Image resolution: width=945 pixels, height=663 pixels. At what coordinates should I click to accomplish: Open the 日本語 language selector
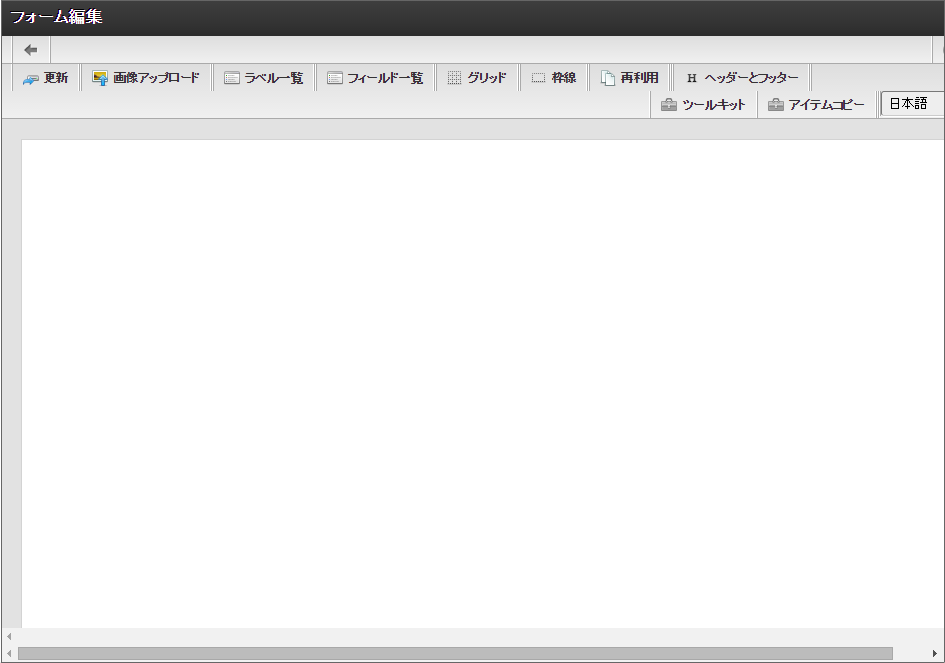[x=911, y=103]
